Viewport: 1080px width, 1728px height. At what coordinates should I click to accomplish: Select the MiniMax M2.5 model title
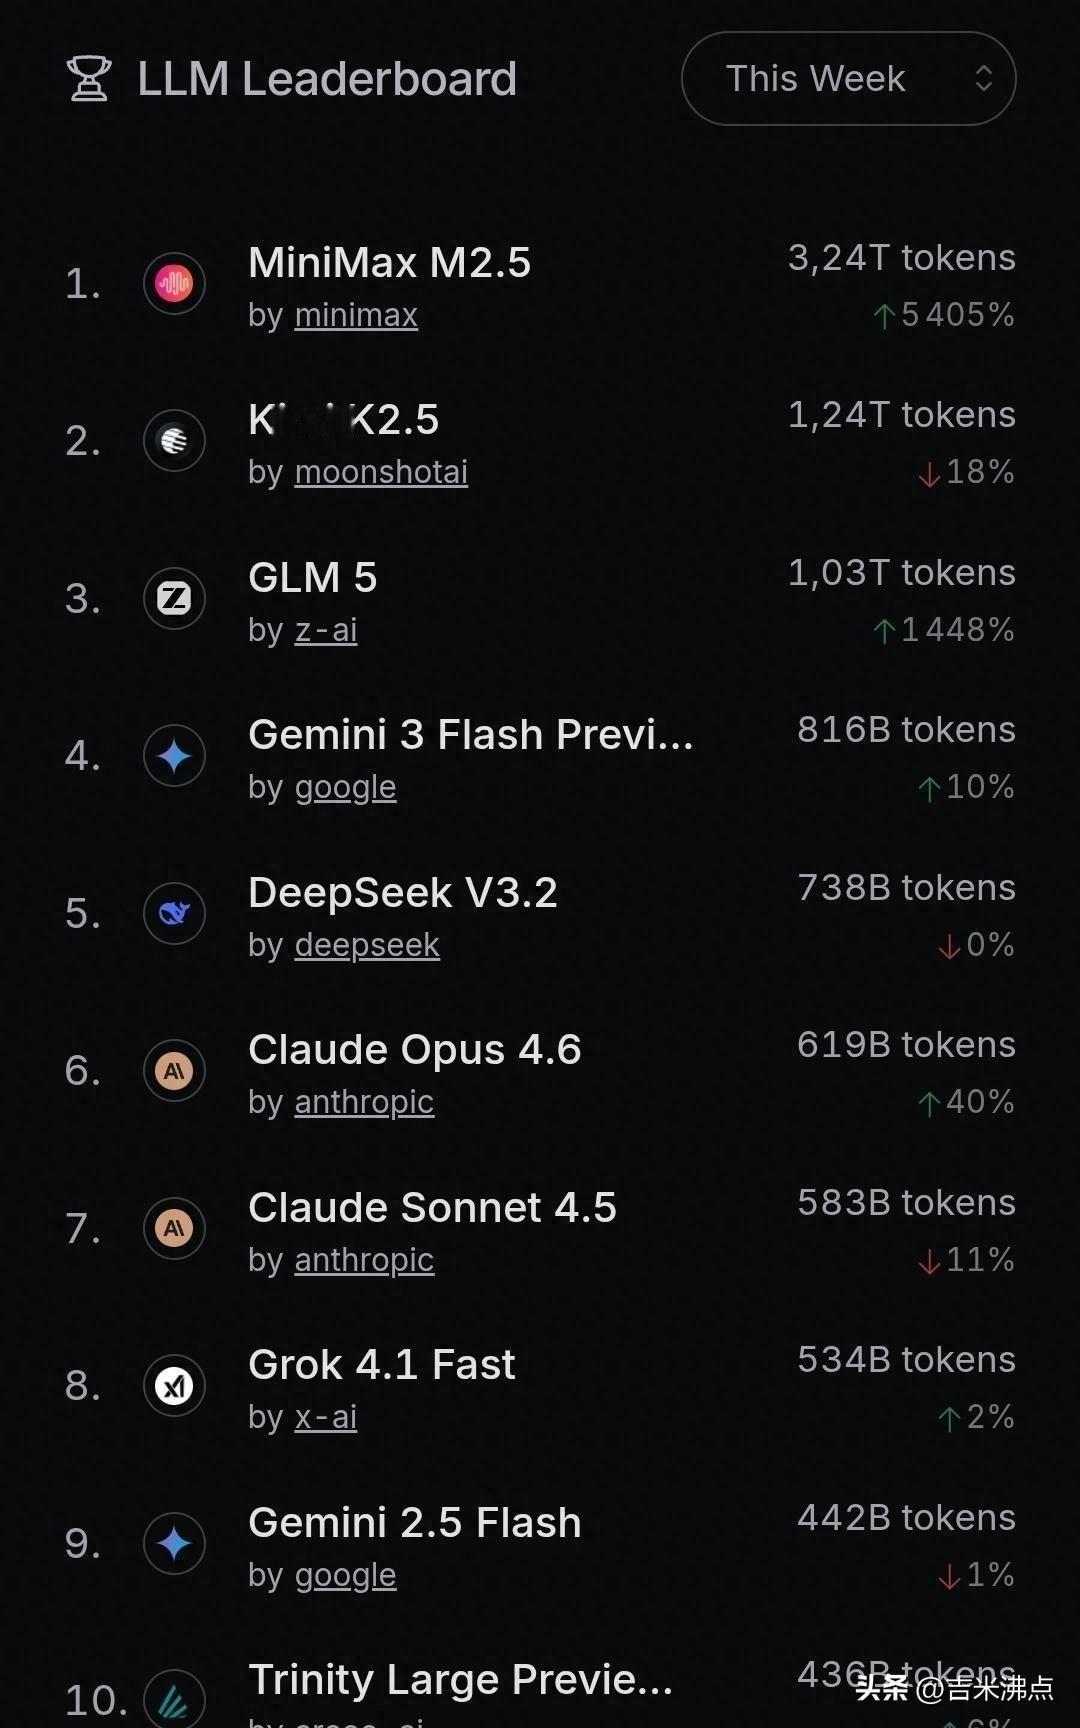tap(389, 263)
